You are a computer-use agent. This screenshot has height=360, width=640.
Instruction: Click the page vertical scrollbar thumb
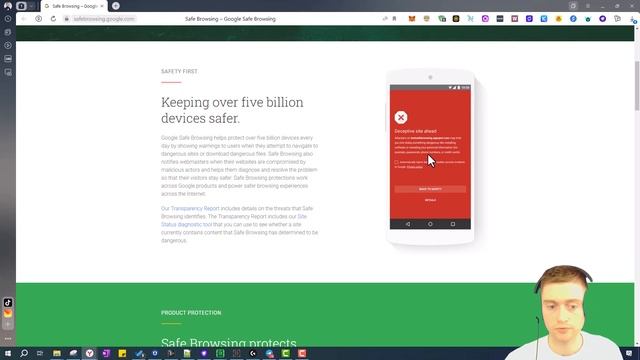coord(637,85)
